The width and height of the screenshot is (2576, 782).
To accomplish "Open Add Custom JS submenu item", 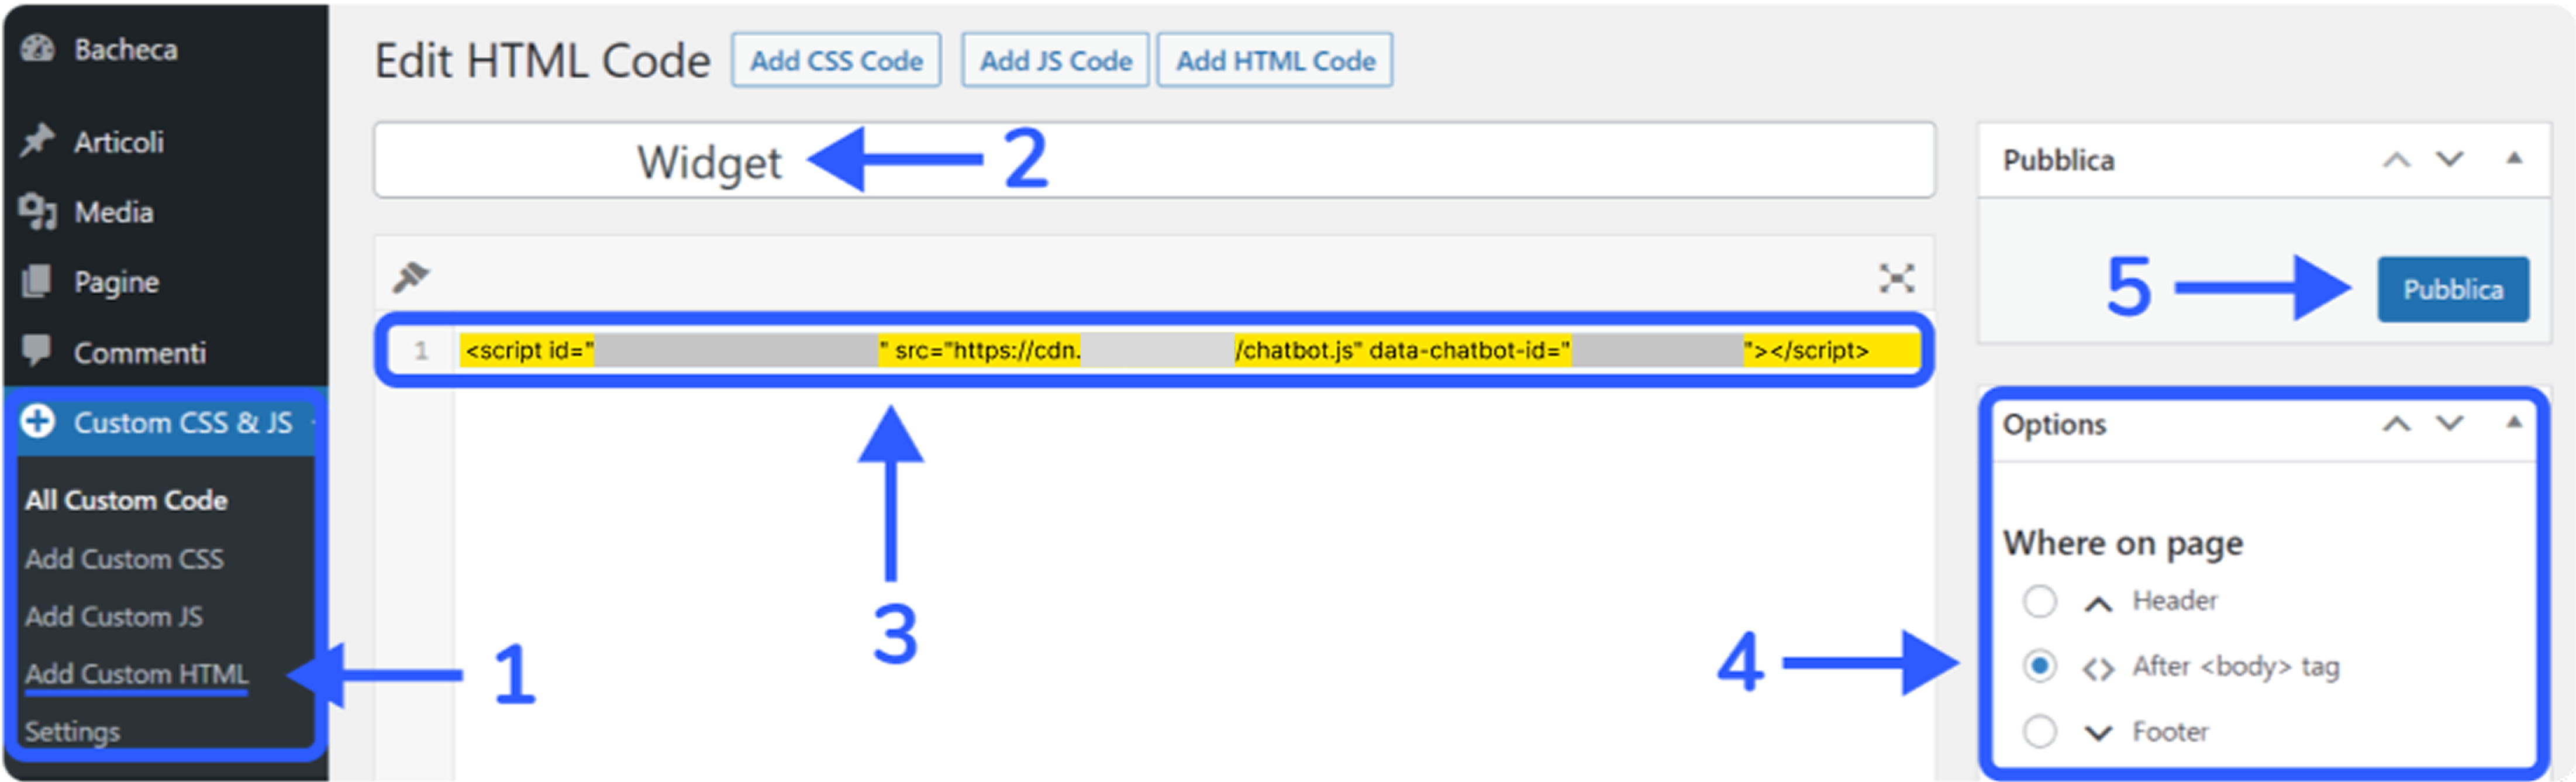I will pos(113,616).
